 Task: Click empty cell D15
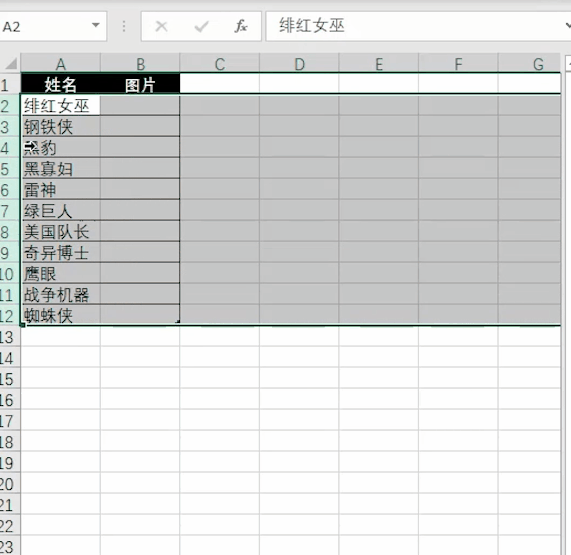click(x=299, y=378)
